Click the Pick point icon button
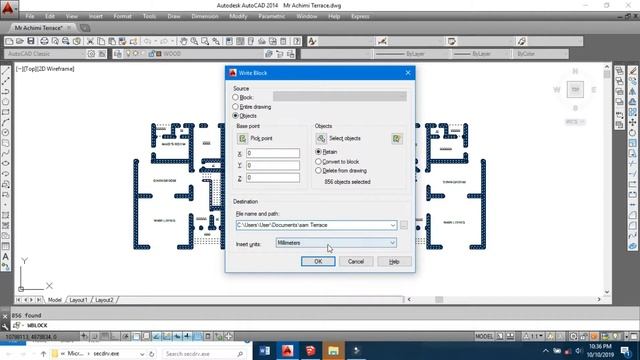The height and width of the screenshot is (360, 640). [x=242, y=138]
